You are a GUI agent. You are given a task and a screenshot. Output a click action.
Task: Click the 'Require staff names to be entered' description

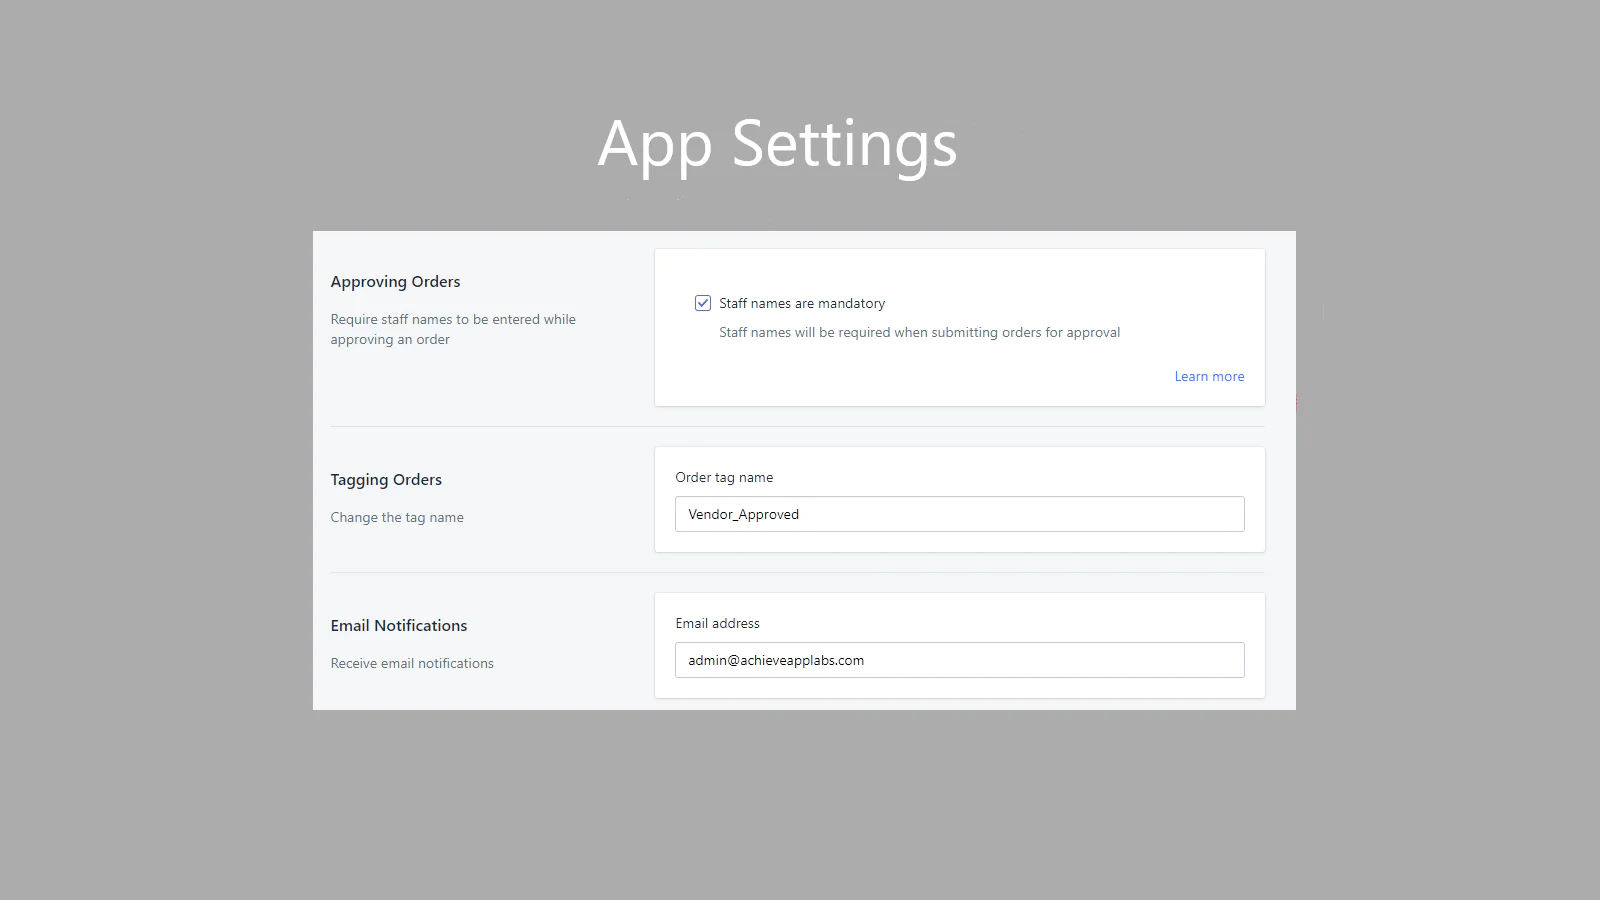[453, 329]
